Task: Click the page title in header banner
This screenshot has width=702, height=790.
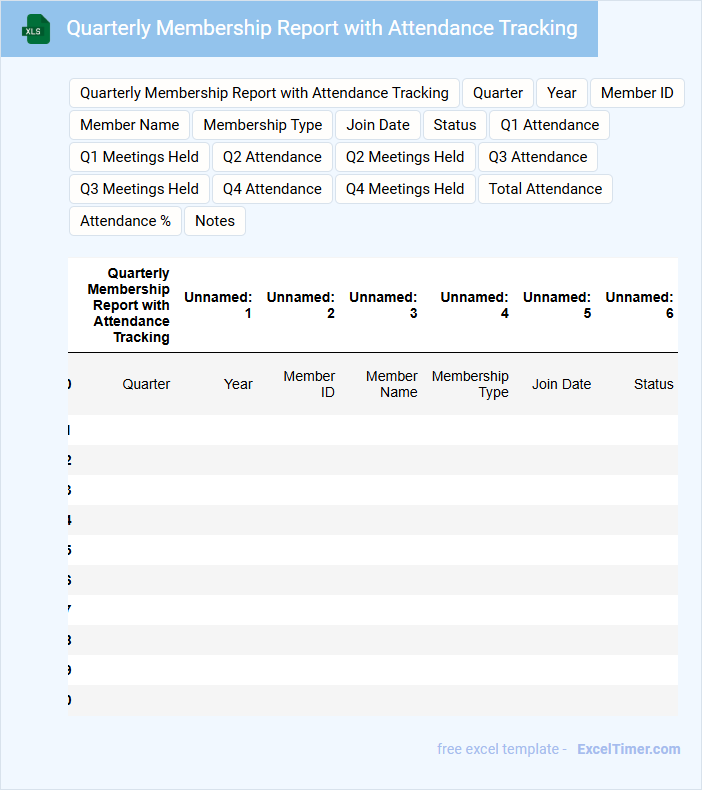Action: (322, 28)
